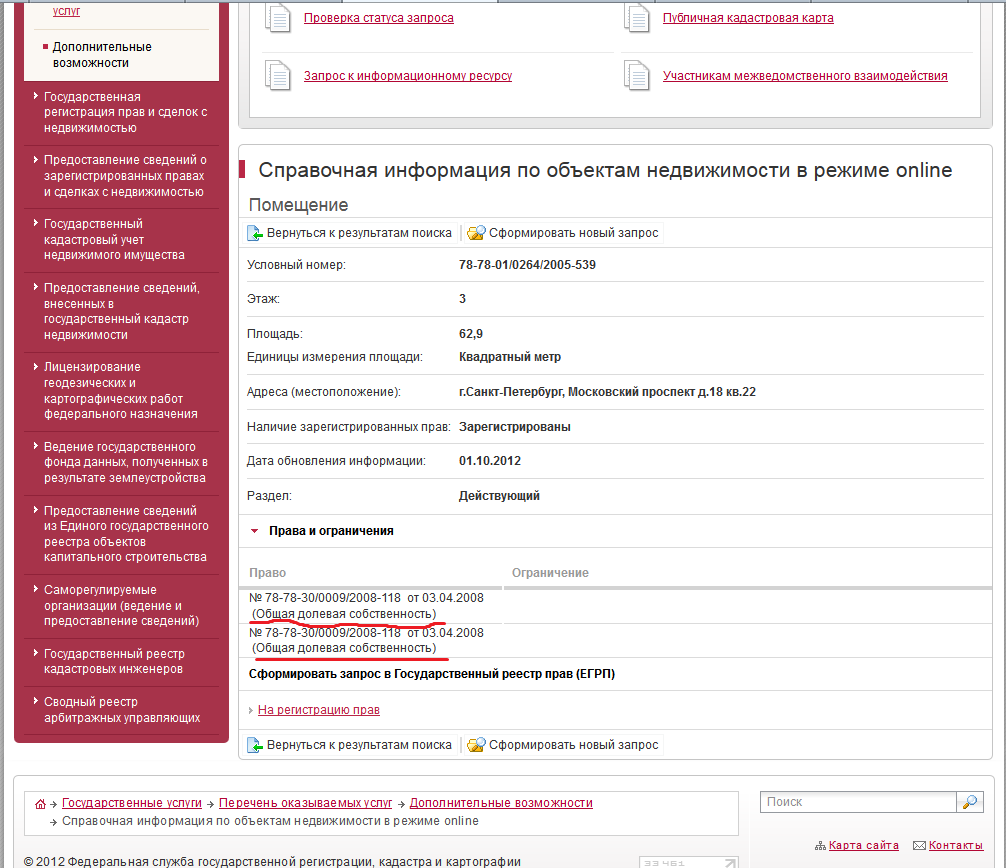Select Дополнительные возможности in sidebar
The height and width of the screenshot is (868, 1006).
[x=101, y=55]
